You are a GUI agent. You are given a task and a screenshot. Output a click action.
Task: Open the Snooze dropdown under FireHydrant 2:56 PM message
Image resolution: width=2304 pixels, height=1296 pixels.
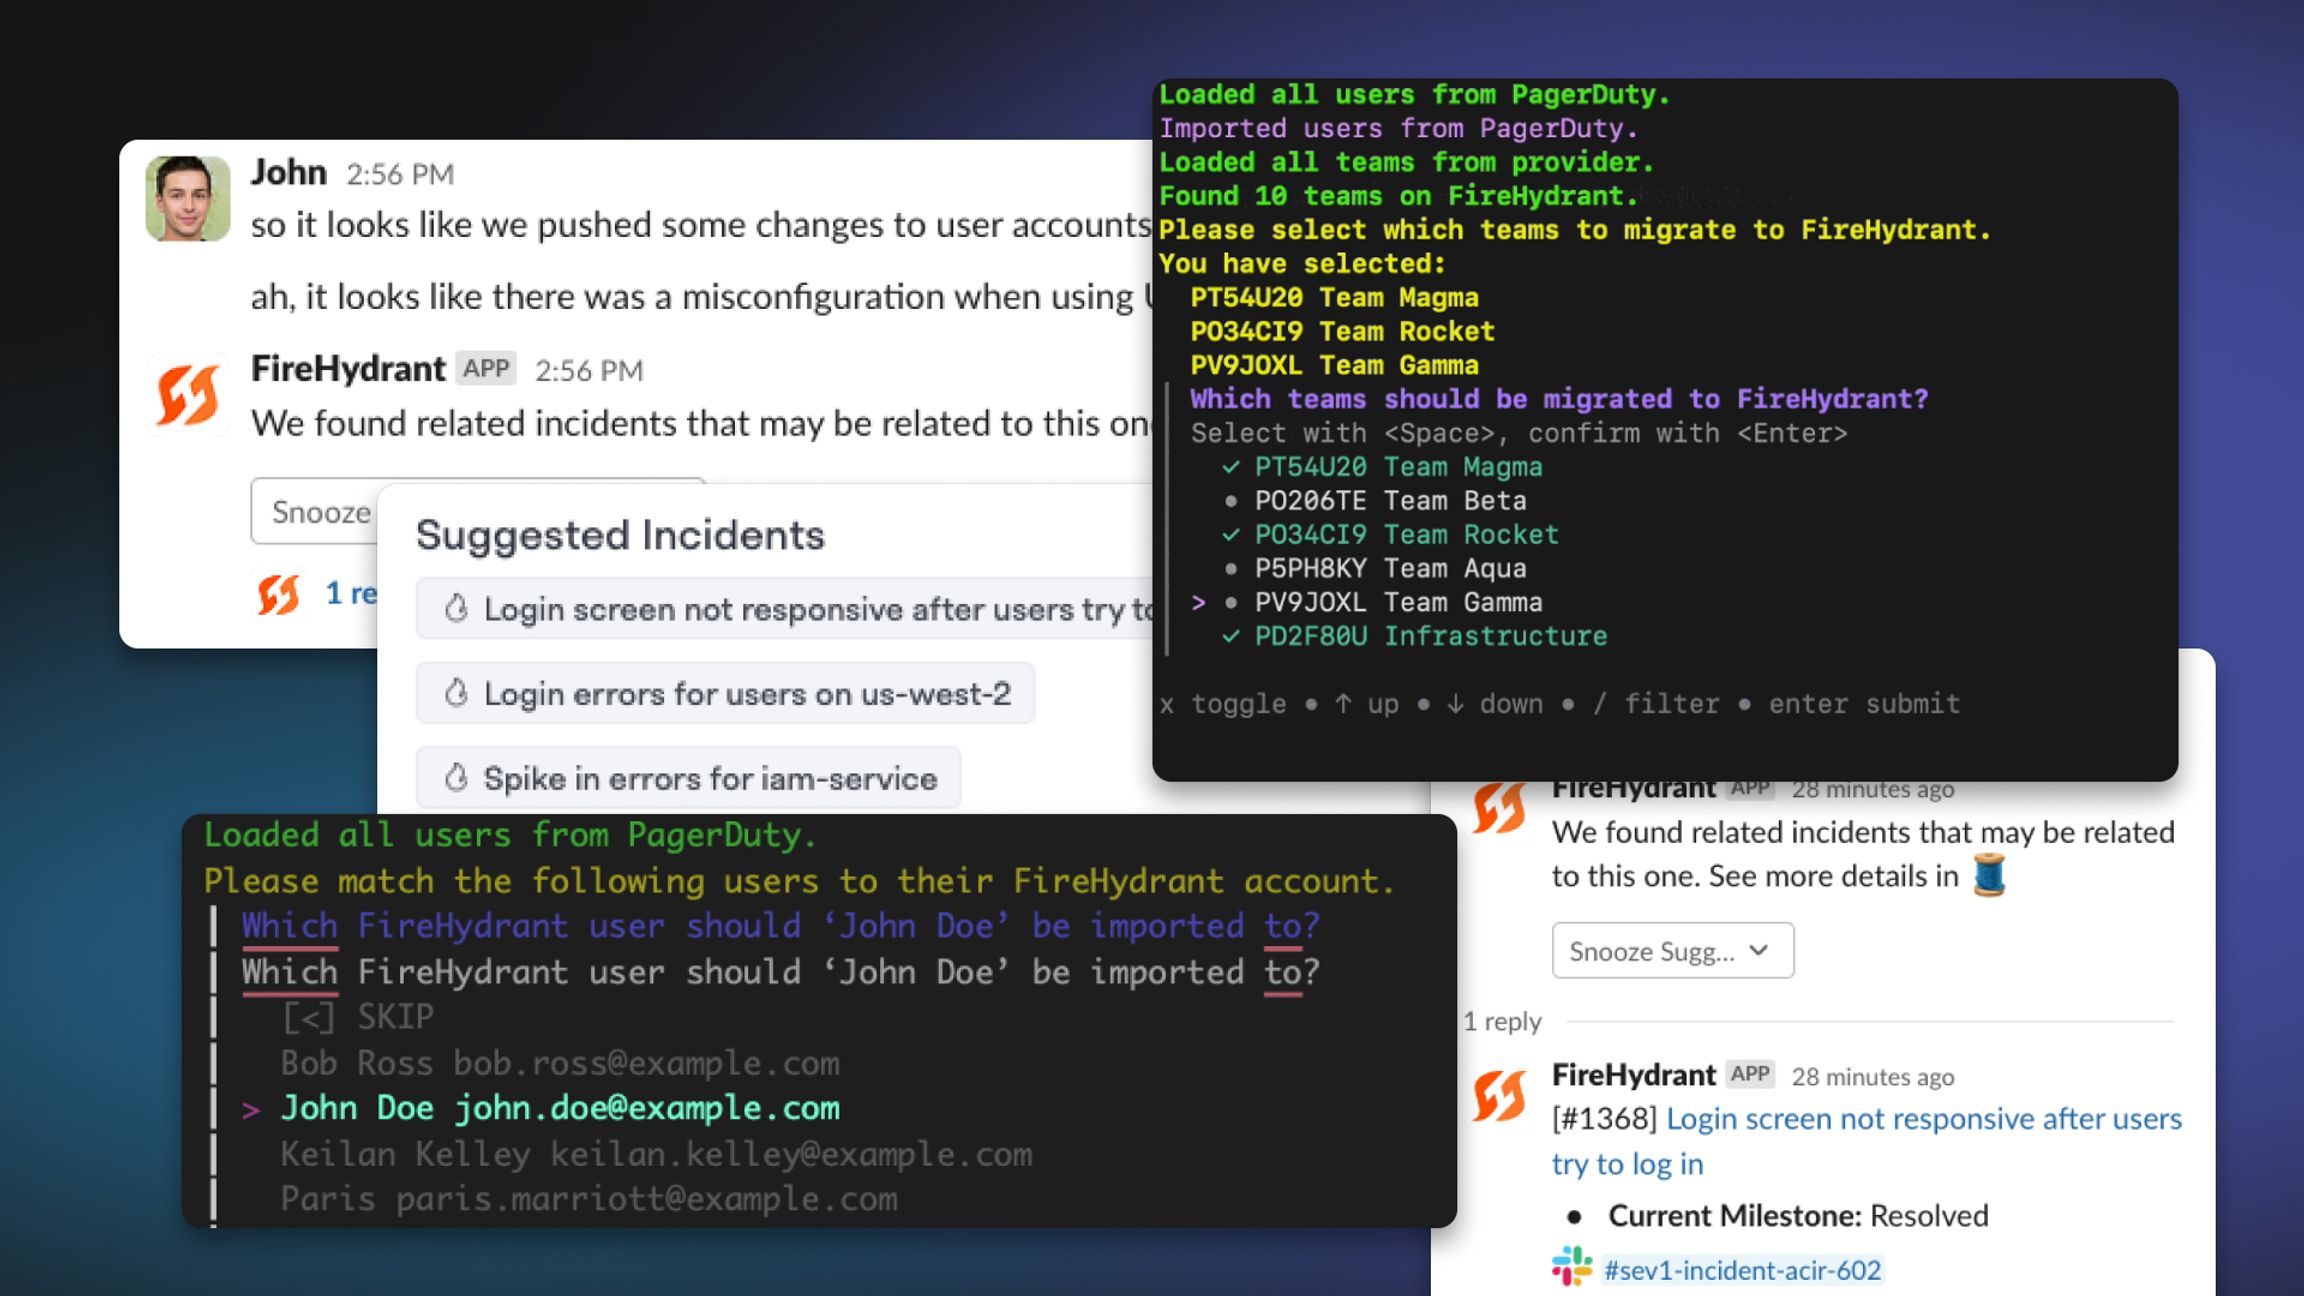(315, 511)
